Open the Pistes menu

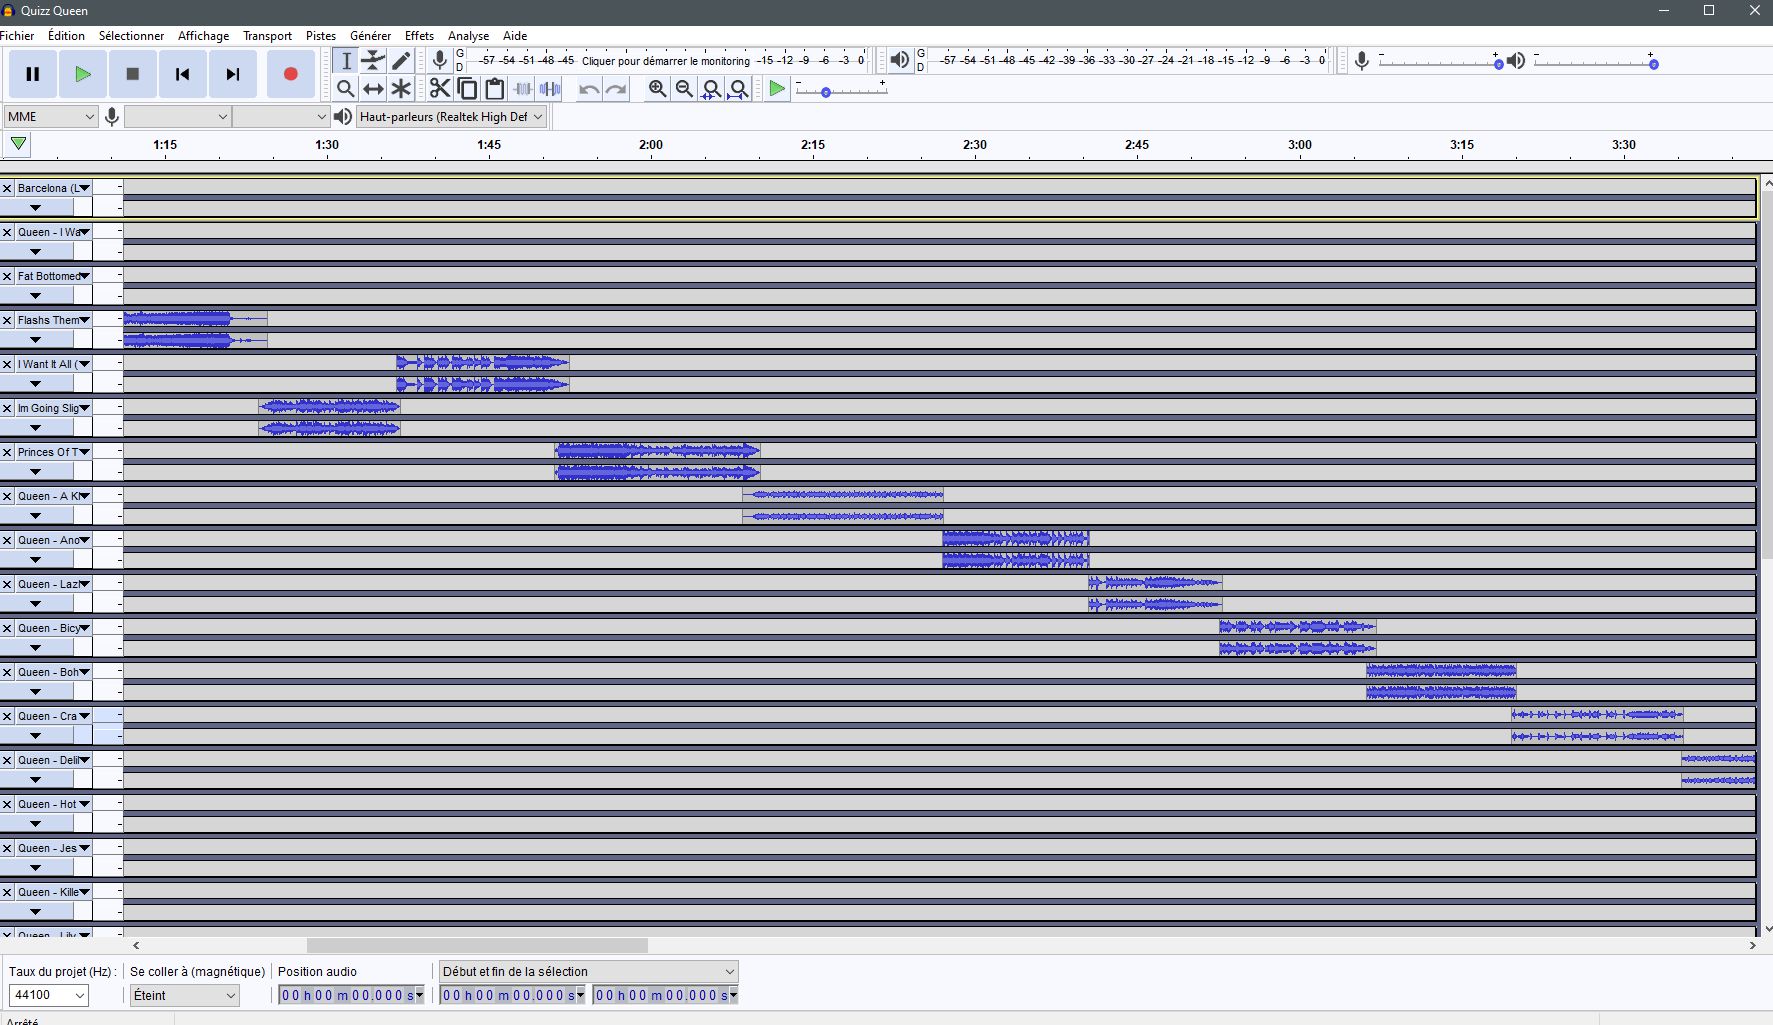tap(320, 36)
